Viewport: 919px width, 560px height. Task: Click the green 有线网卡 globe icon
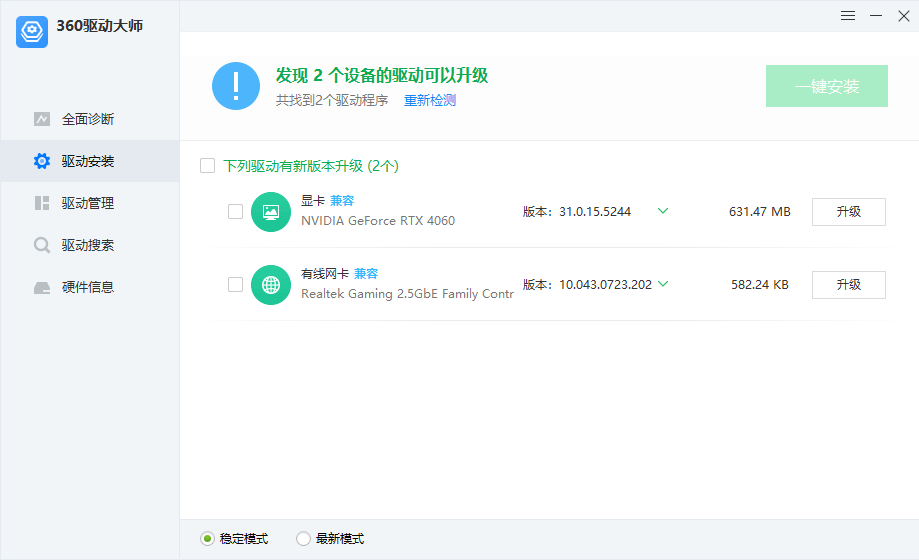[x=271, y=285]
